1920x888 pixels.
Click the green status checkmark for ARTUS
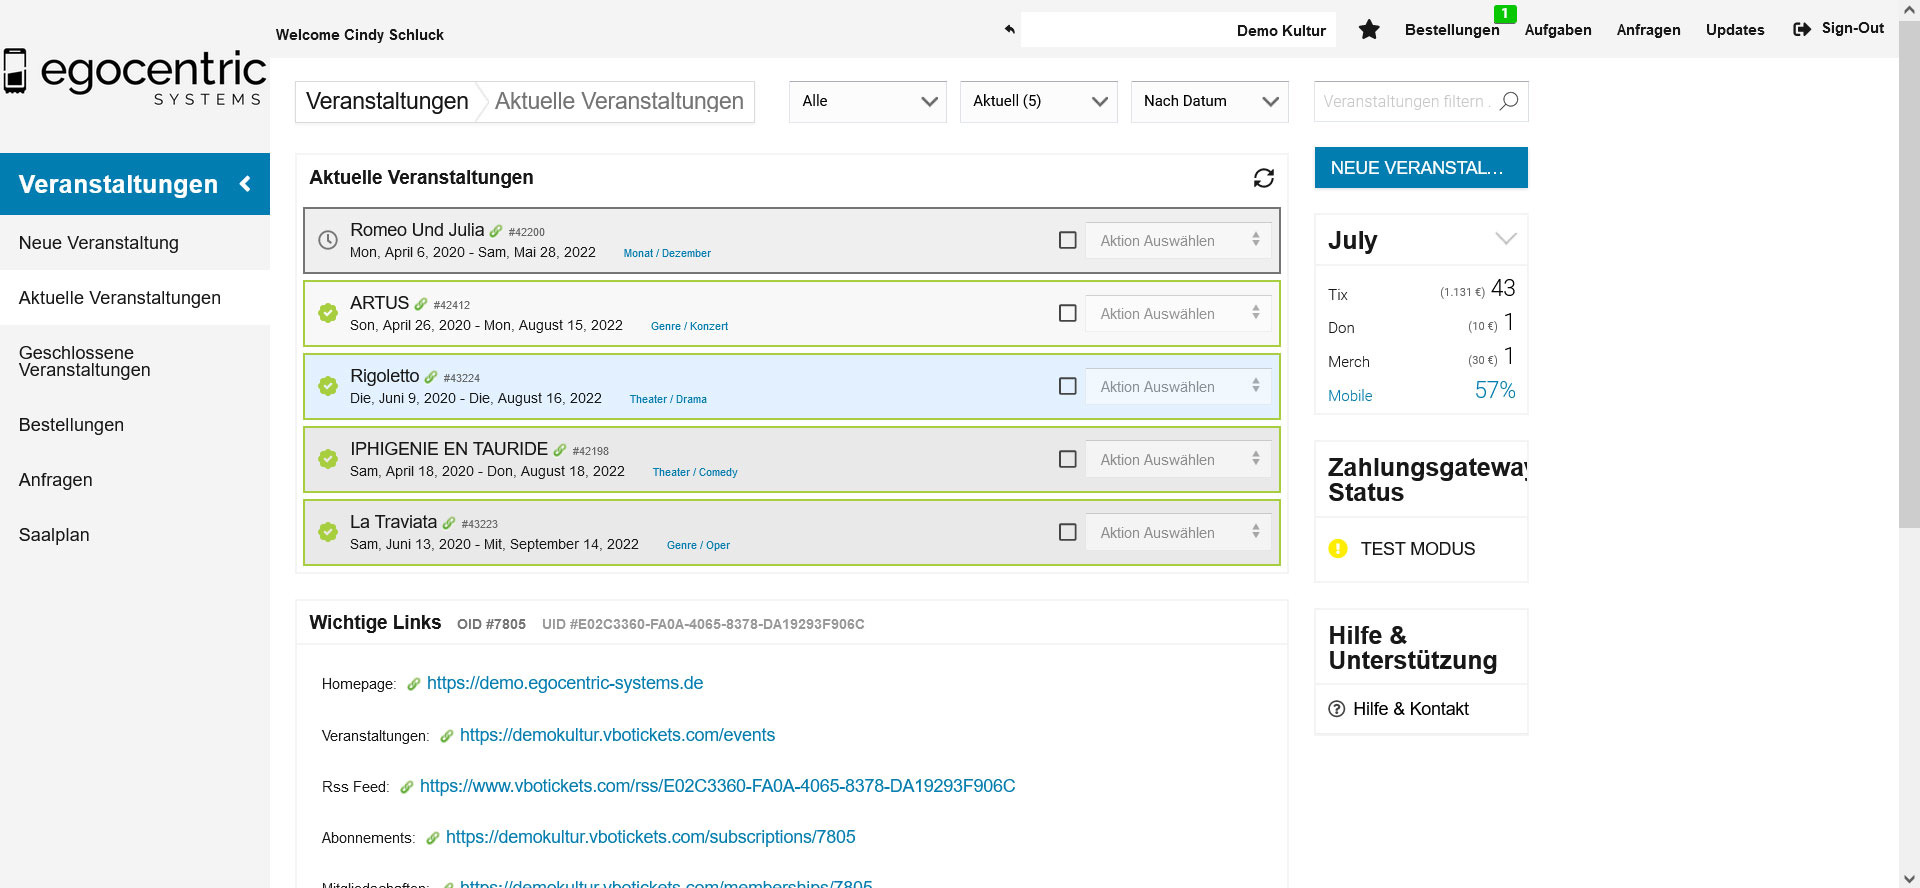coord(328,313)
